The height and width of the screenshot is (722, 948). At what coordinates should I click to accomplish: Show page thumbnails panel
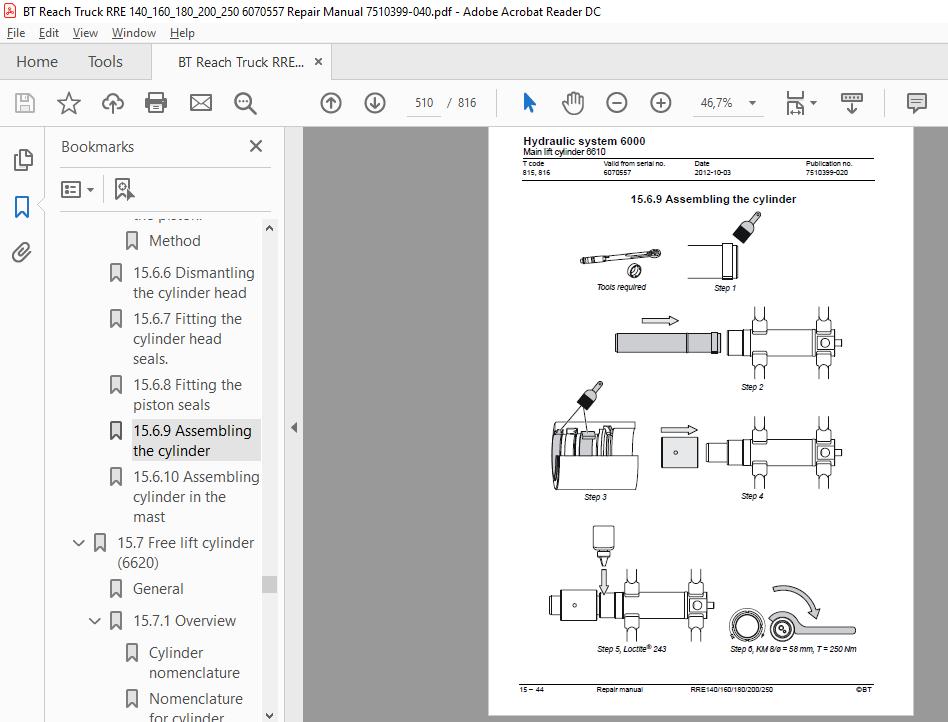pyautogui.click(x=22, y=160)
